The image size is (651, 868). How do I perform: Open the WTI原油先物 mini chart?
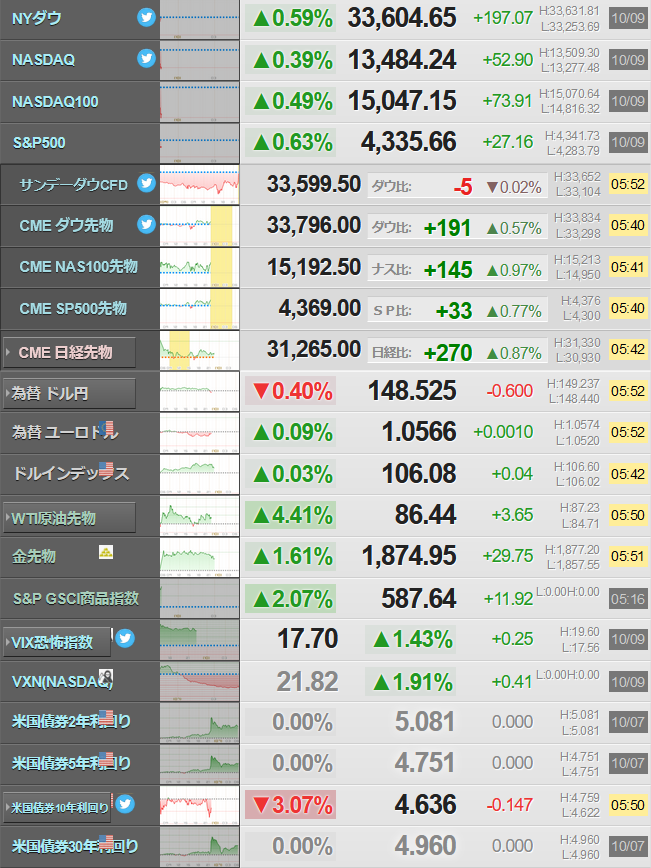coord(199,516)
